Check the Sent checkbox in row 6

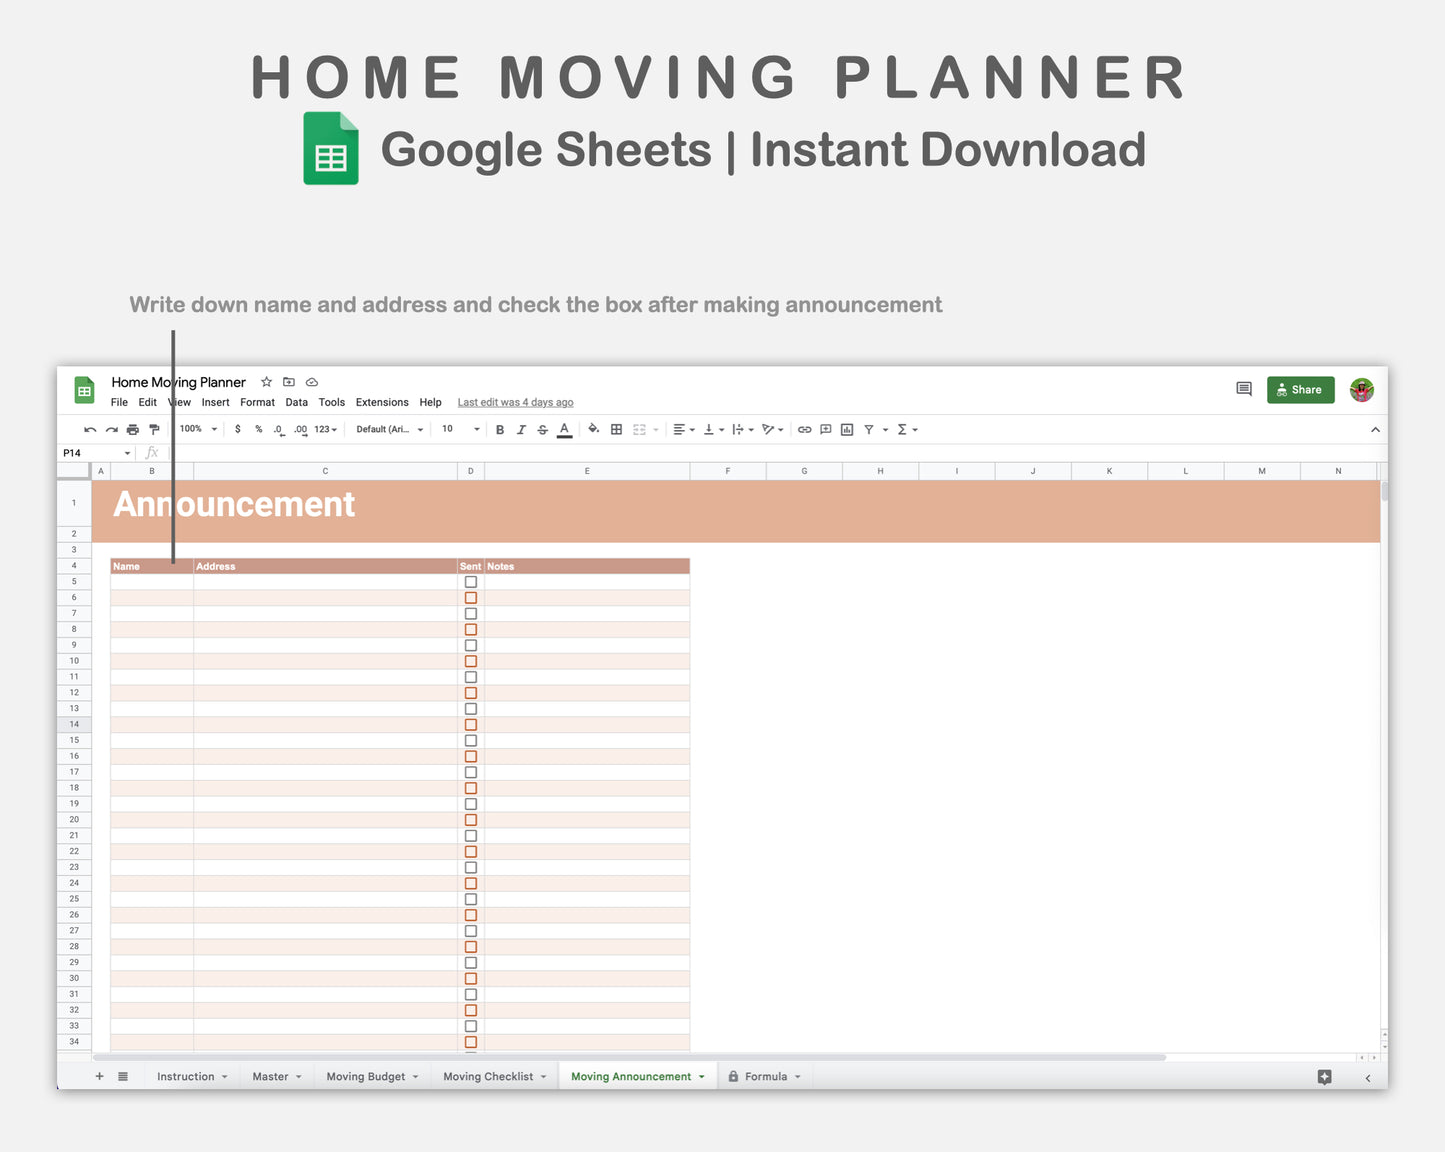coord(471,597)
